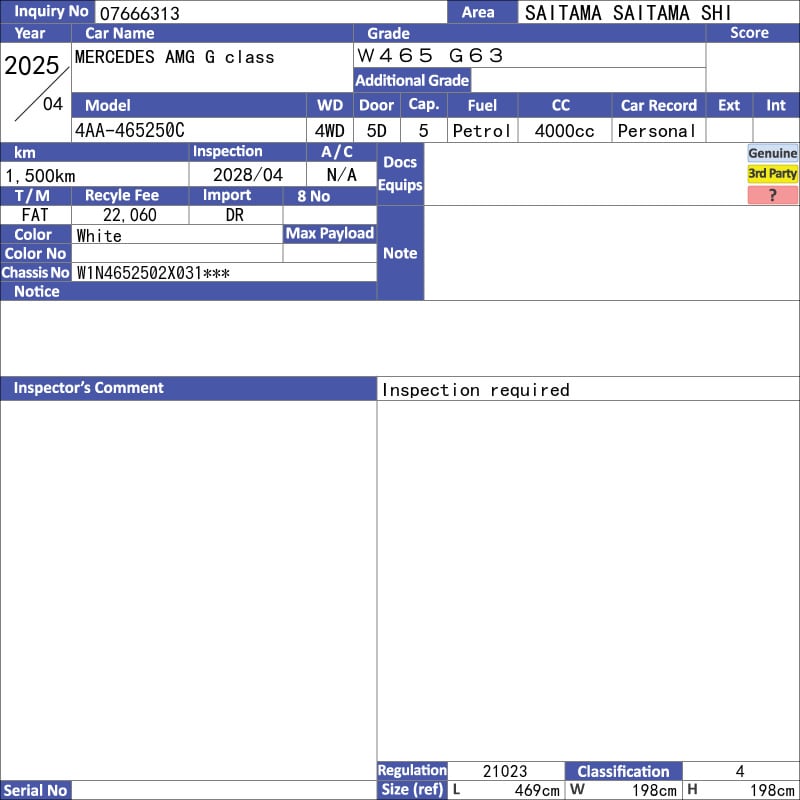Click the inspection date 2028/04
Image resolution: width=800 pixels, height=800 pixels.
click(248, 175)
